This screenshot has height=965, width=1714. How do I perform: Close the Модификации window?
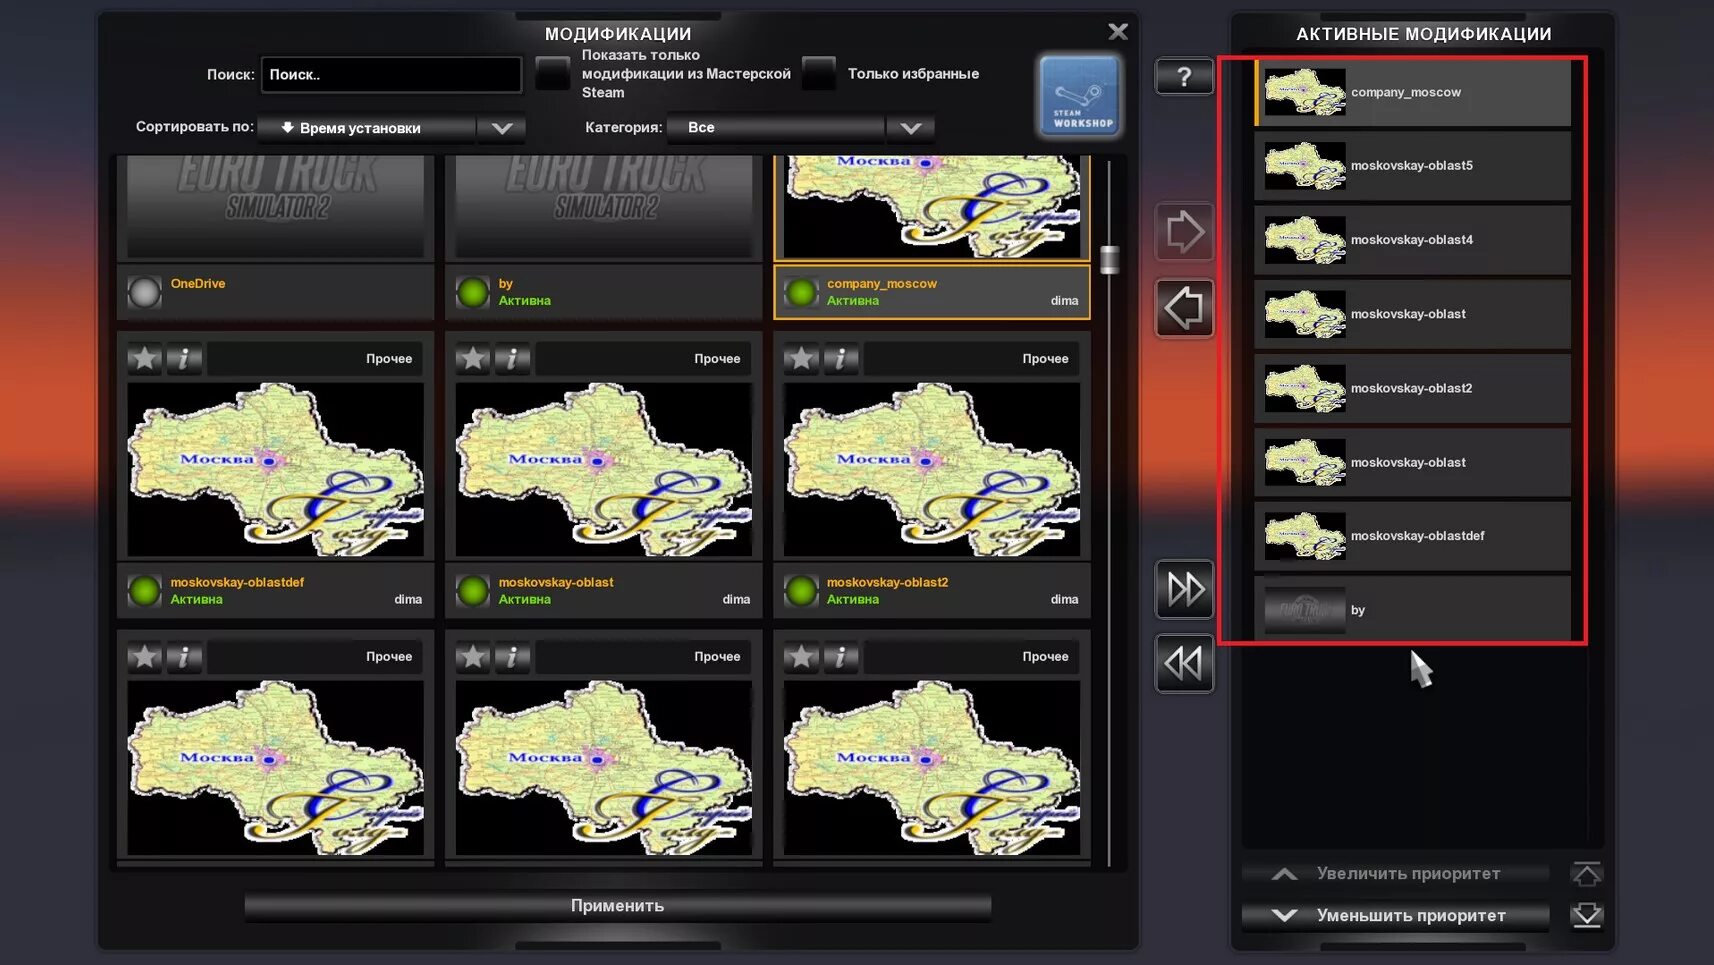(1118, 32)
